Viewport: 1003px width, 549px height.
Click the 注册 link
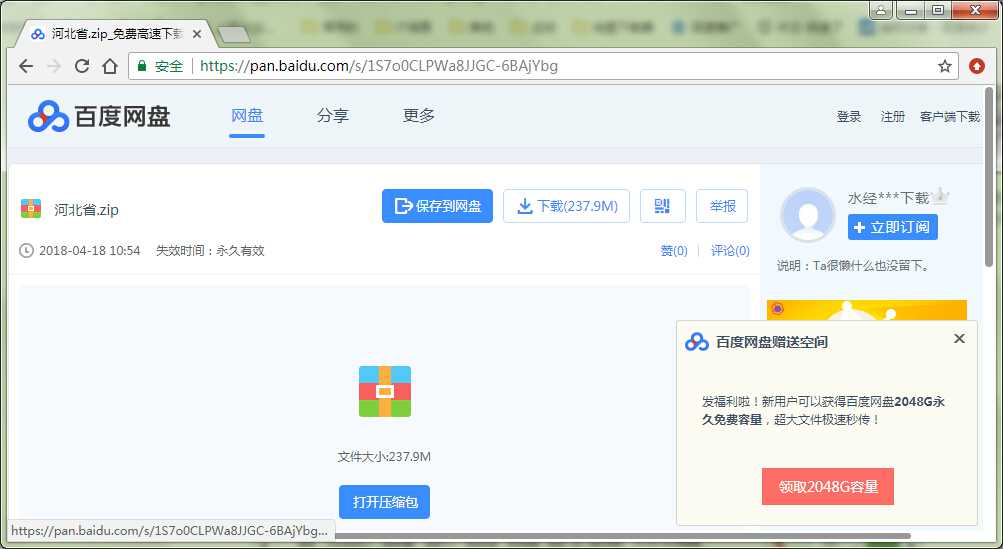[x=892, y=116]
